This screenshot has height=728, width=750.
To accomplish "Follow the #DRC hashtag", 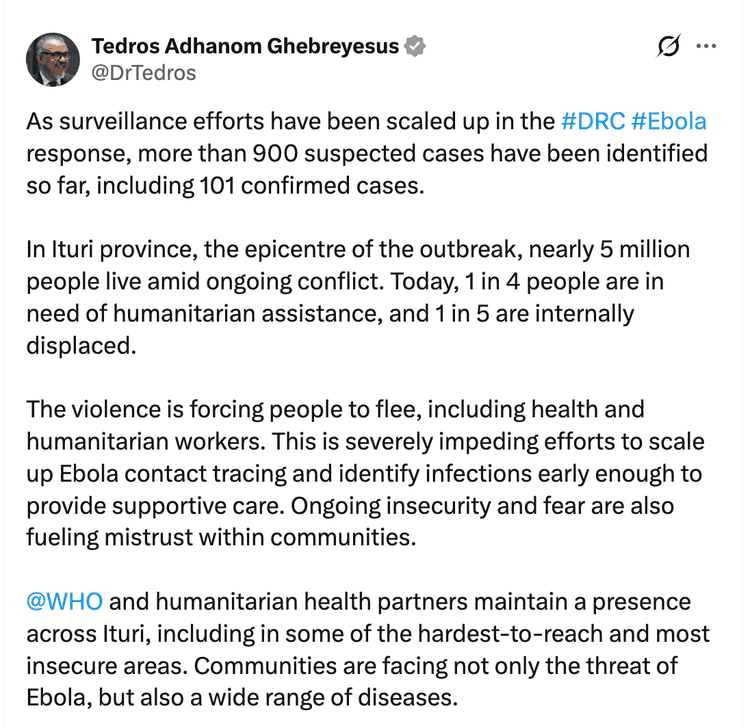I will [593, 121].
